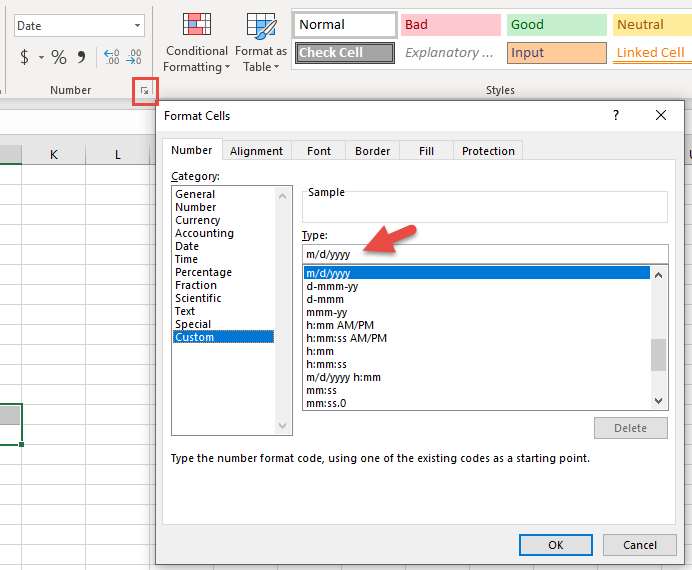Expand the Date number format dropdown
Screen dimensions: 692x570
click(137, 26)
